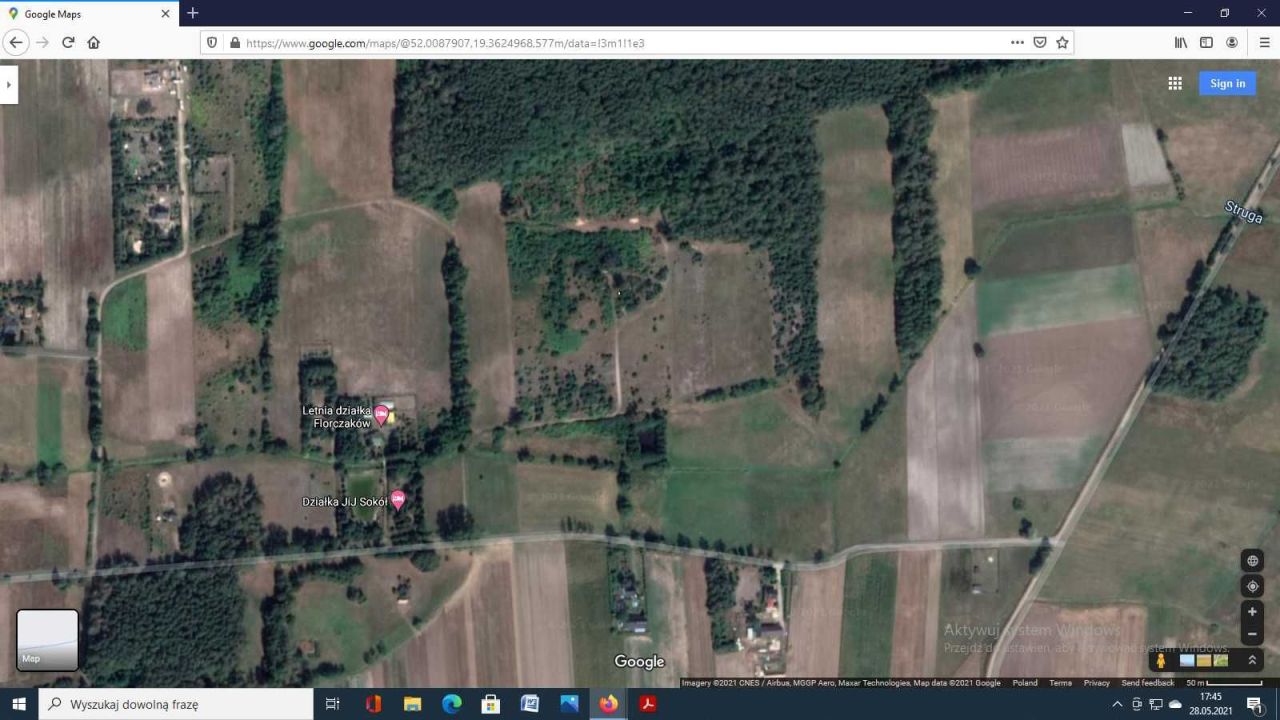Click the zoom in plus icon
The height and width of the screenshot is (720, 1280).
[x=1252, y=611]
